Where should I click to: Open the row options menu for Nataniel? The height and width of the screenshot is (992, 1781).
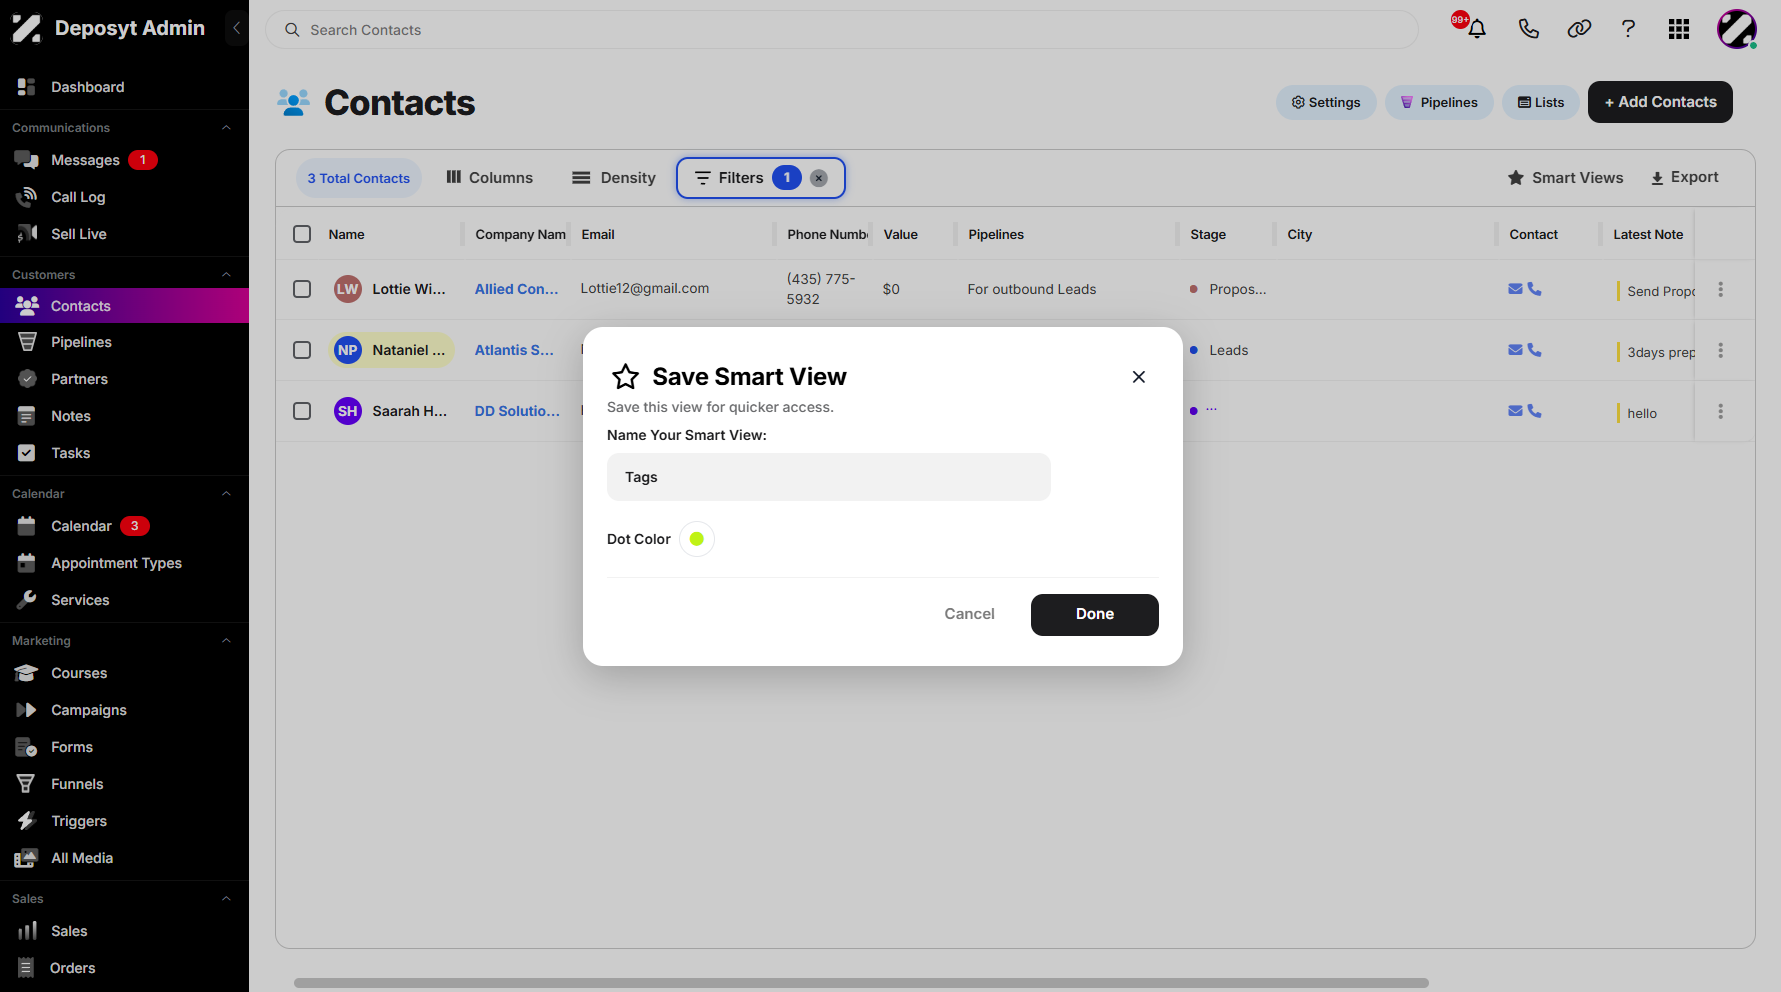[x=1720, y=350]
